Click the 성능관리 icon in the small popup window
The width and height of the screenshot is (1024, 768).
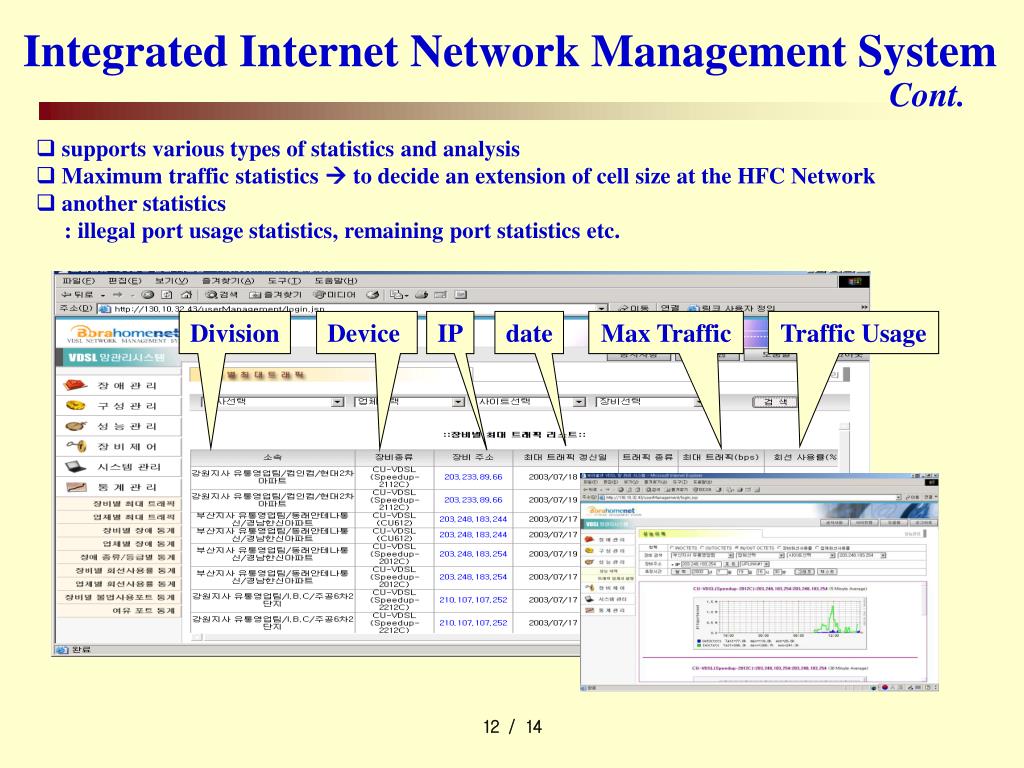(589, 562)
